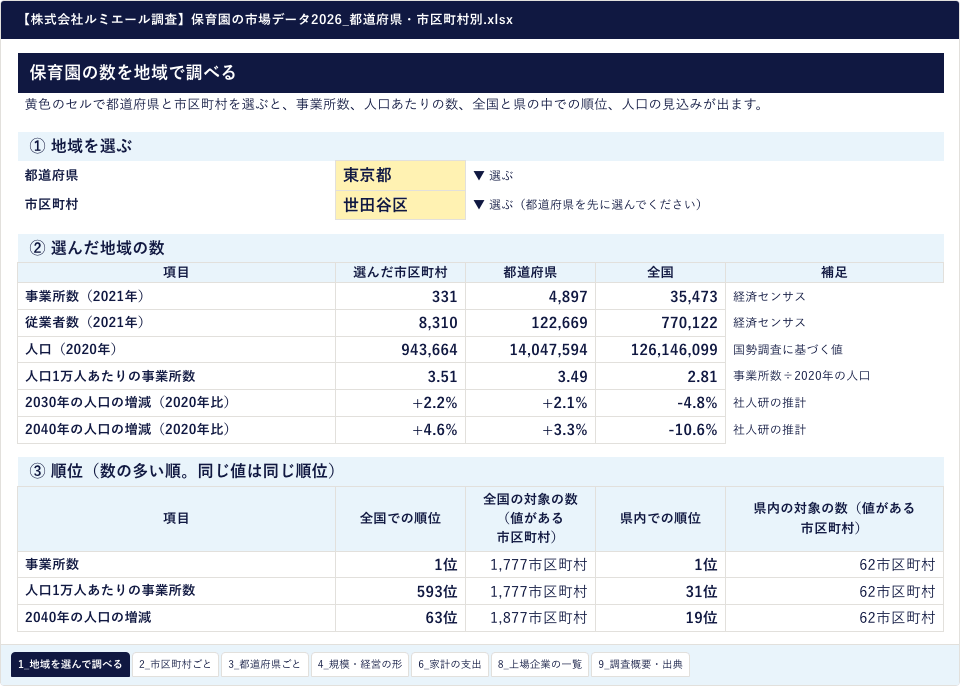Click the municipality value 331
The height and width of the screenshot is (686, 960).
400,296
